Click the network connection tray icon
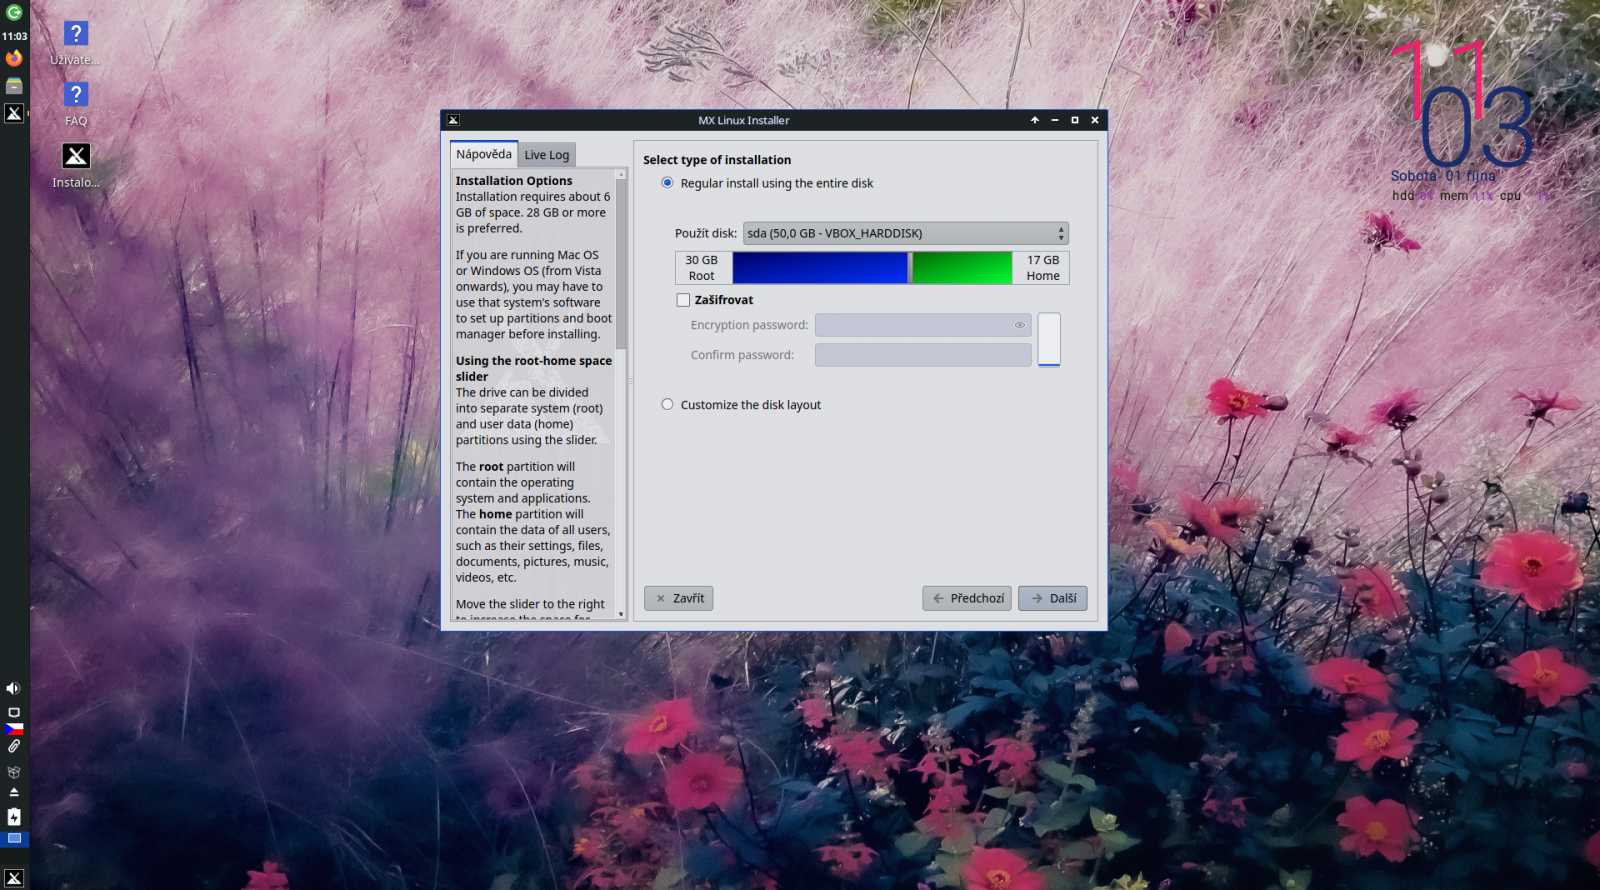Viewport: 1600px width, 890px height. pos(14,712)
